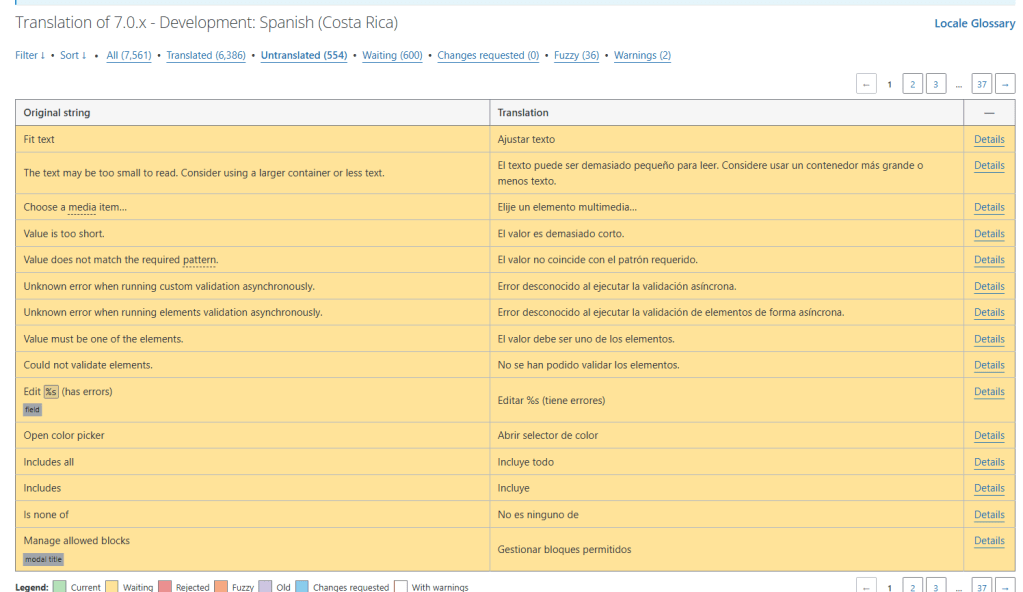Click the Waiting yellow legend swatch
1023x592 pixels.
(112, 587)
